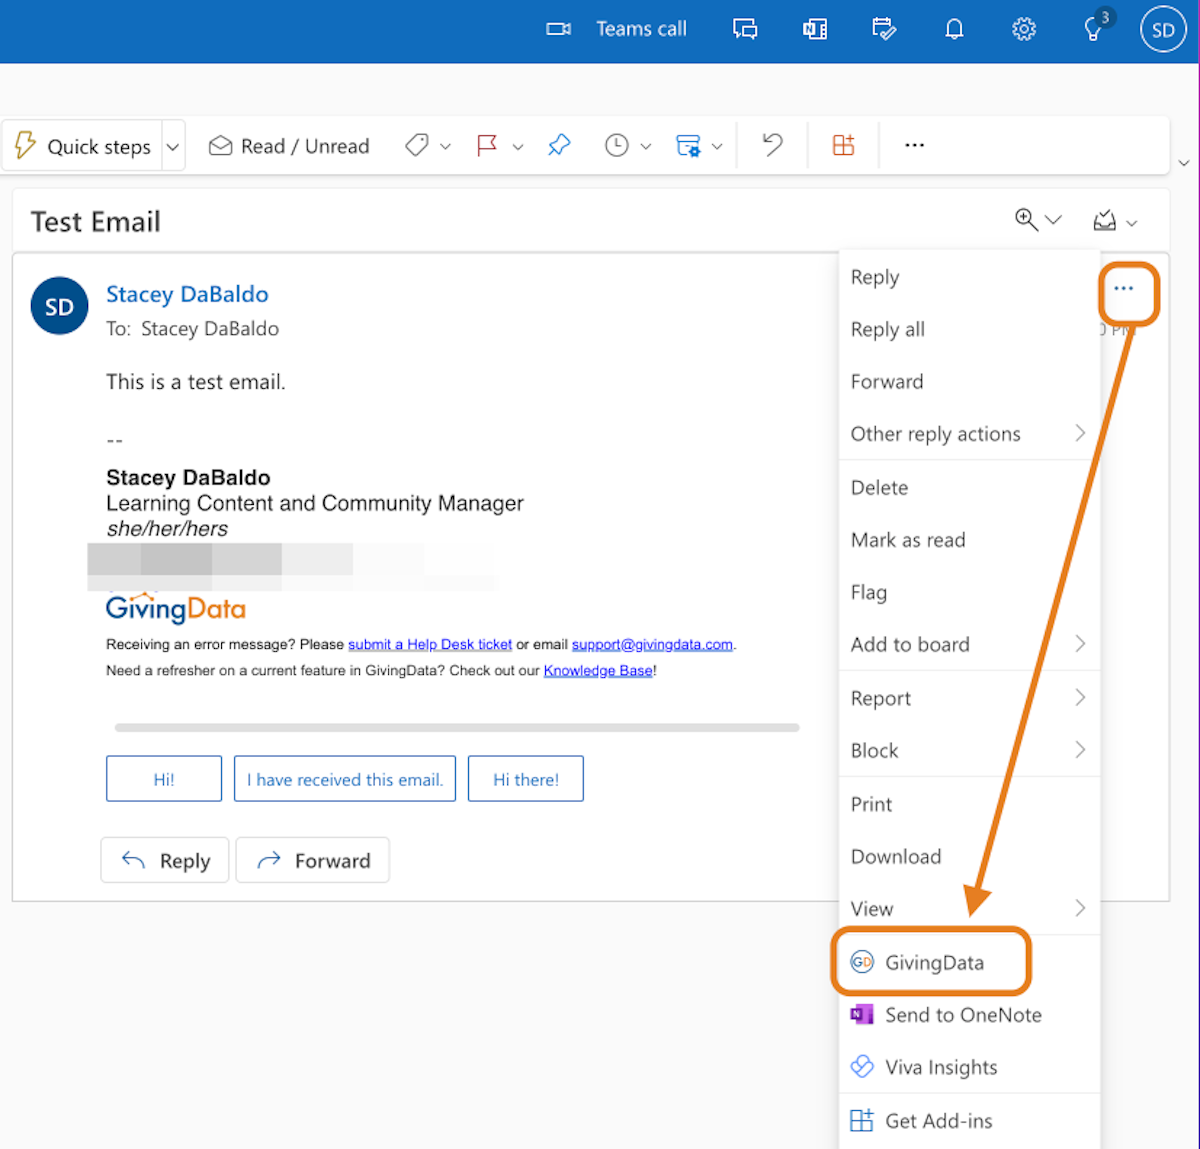The height and width of the screenshot is (1149, 1200).
Task: Select Download in menu
Action: click(x=969, y=856)
